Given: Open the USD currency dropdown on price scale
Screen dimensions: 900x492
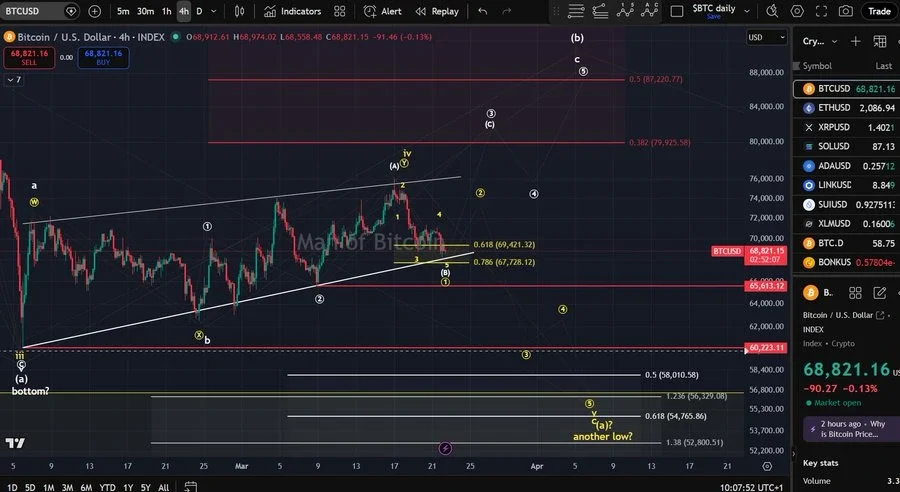Looking at the screenshot, I should (x=766, y=37).
